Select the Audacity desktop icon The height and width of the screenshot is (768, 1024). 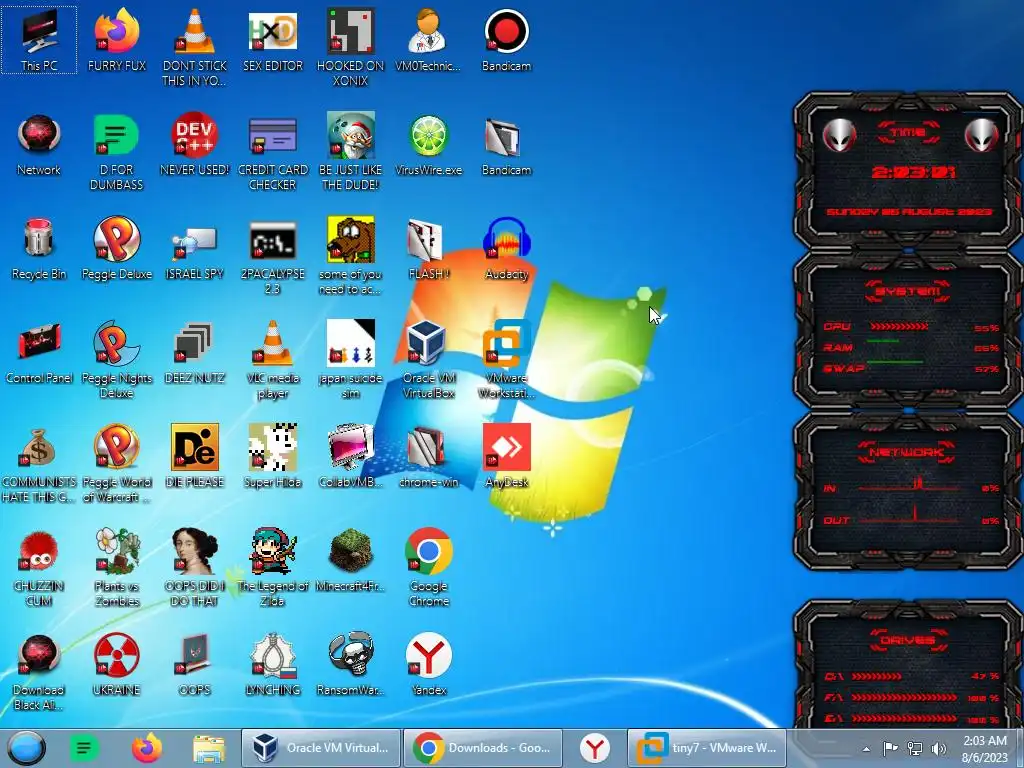pos(506,248)
